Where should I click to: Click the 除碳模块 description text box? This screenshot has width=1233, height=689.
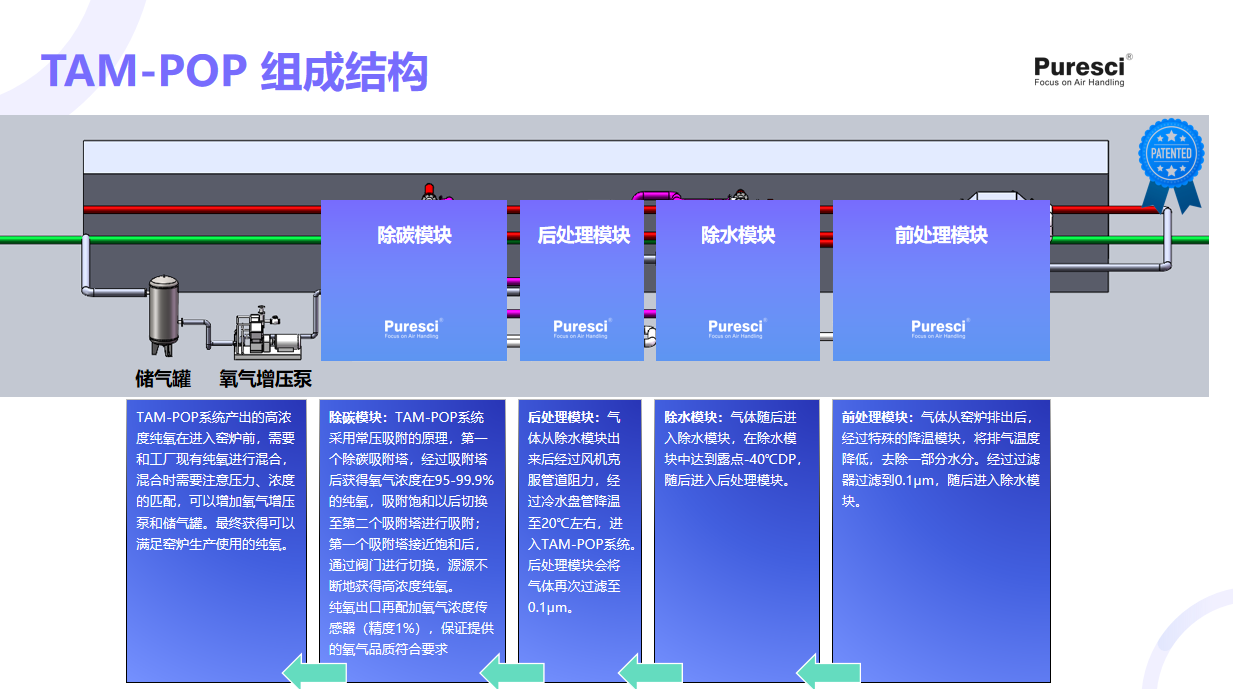(412, 541)
